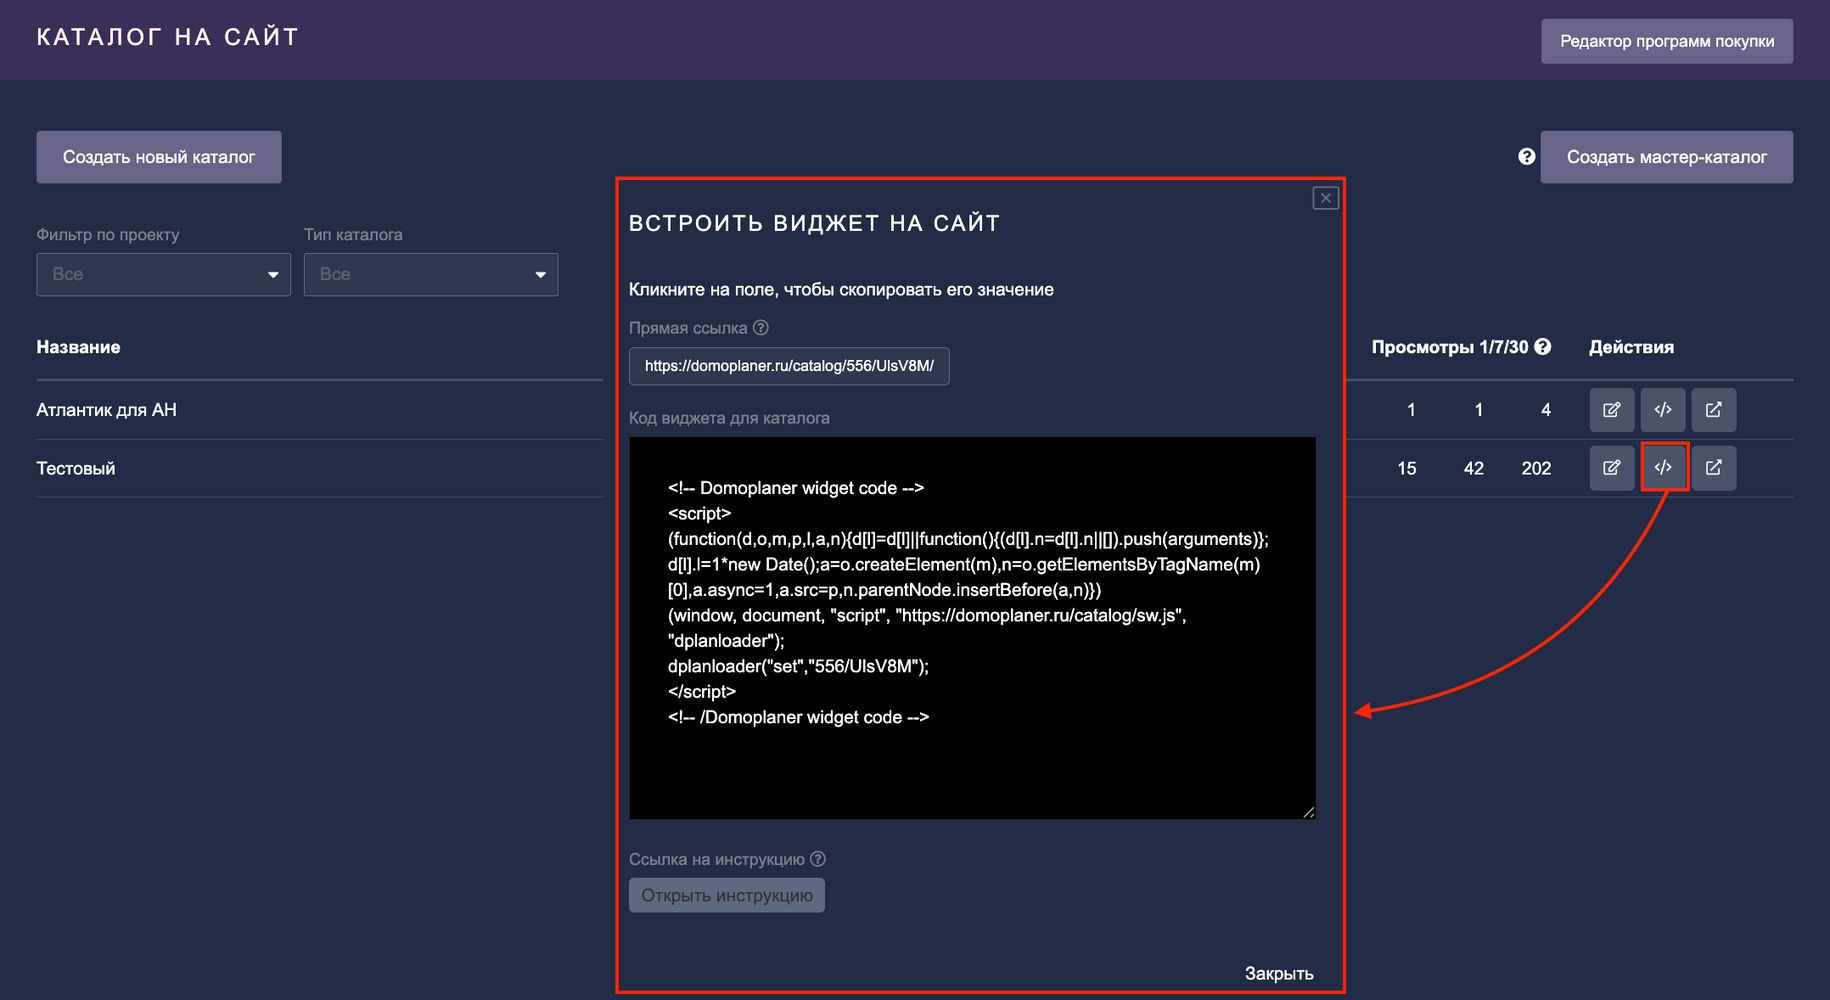
Task: Open embed code for Атлантик для АН
Action: tap(1662, 410)
